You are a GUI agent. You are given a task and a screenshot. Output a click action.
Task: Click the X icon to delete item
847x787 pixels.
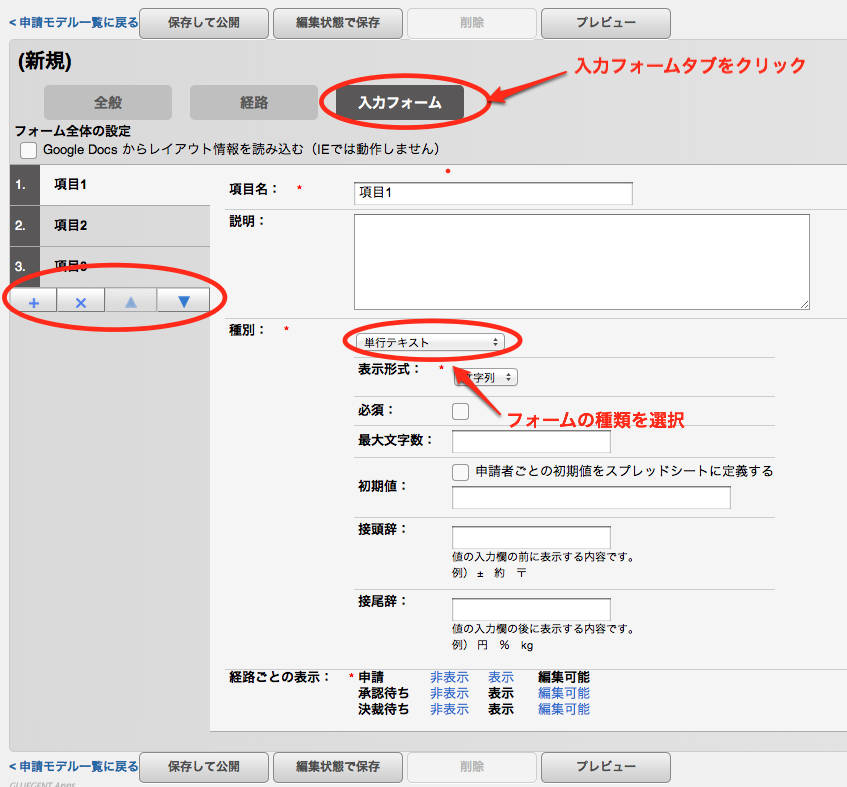click(81, 301)
